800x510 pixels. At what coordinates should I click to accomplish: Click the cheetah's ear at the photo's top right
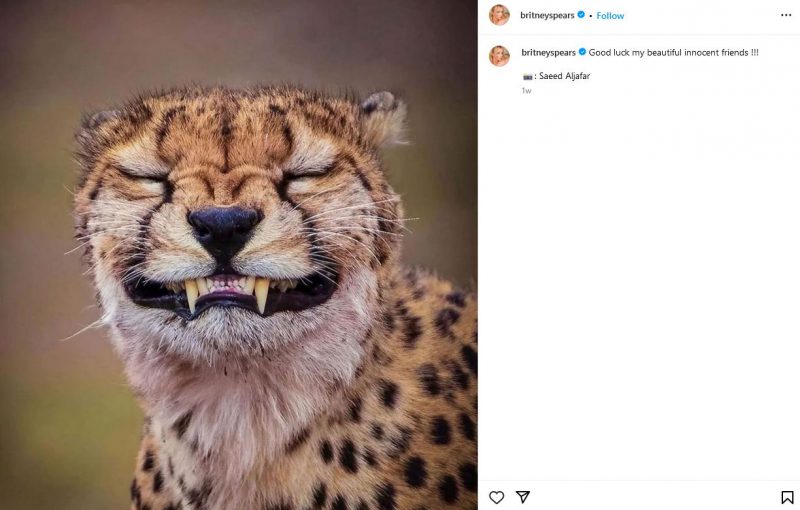[x=381, y=113]
